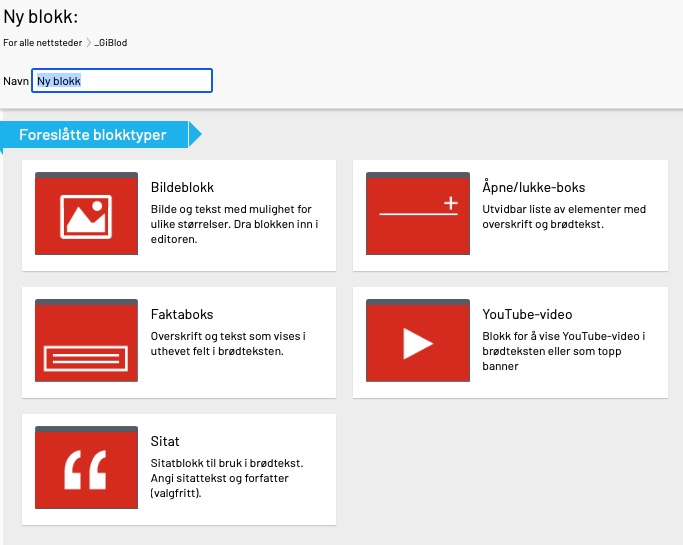This screenshot has width=683, height=545.
Task: Open the 'For alle nettsteder' breadcrumb
Action: pos(42,43)
